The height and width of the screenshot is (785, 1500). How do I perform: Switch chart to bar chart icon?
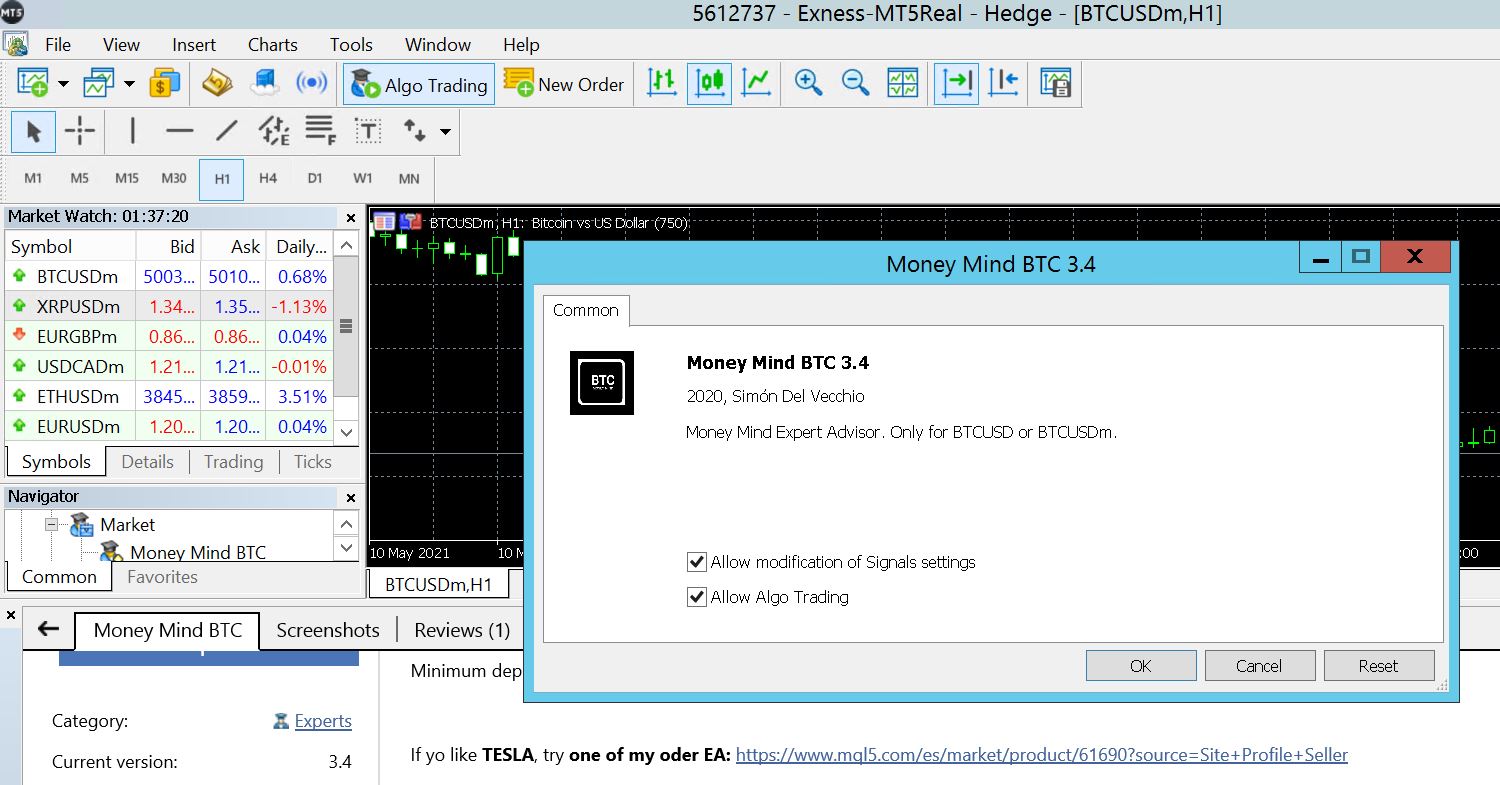(662, 83)
